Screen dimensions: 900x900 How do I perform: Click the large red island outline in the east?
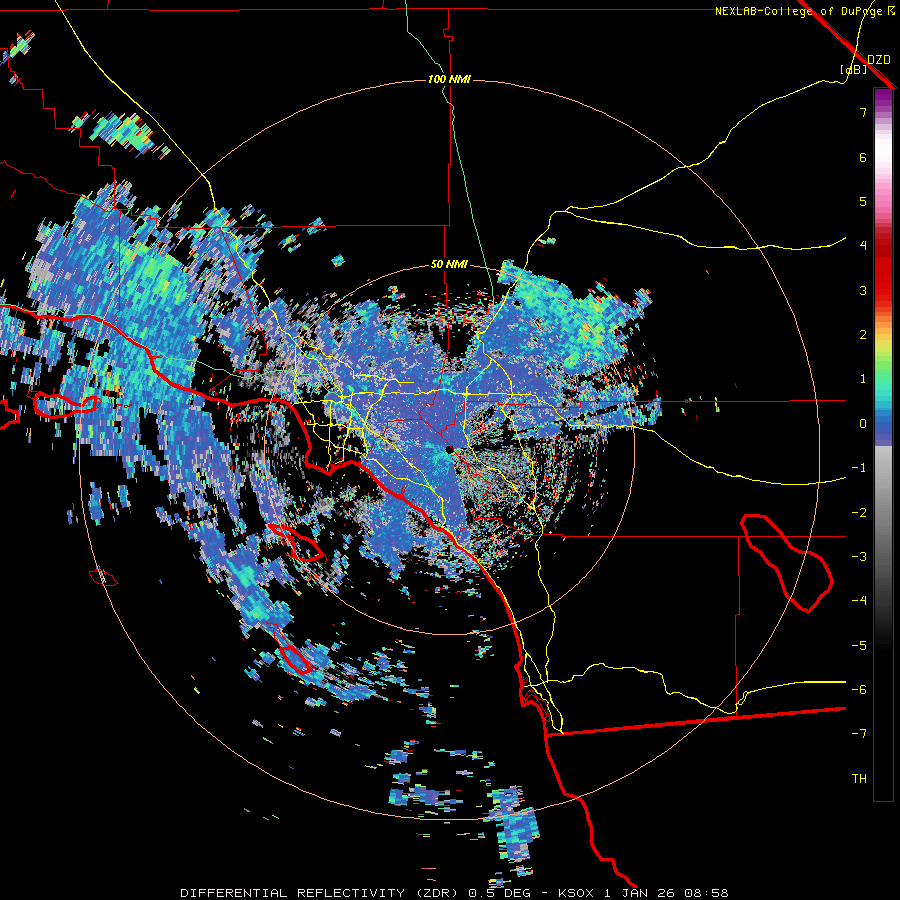[786, 562]
